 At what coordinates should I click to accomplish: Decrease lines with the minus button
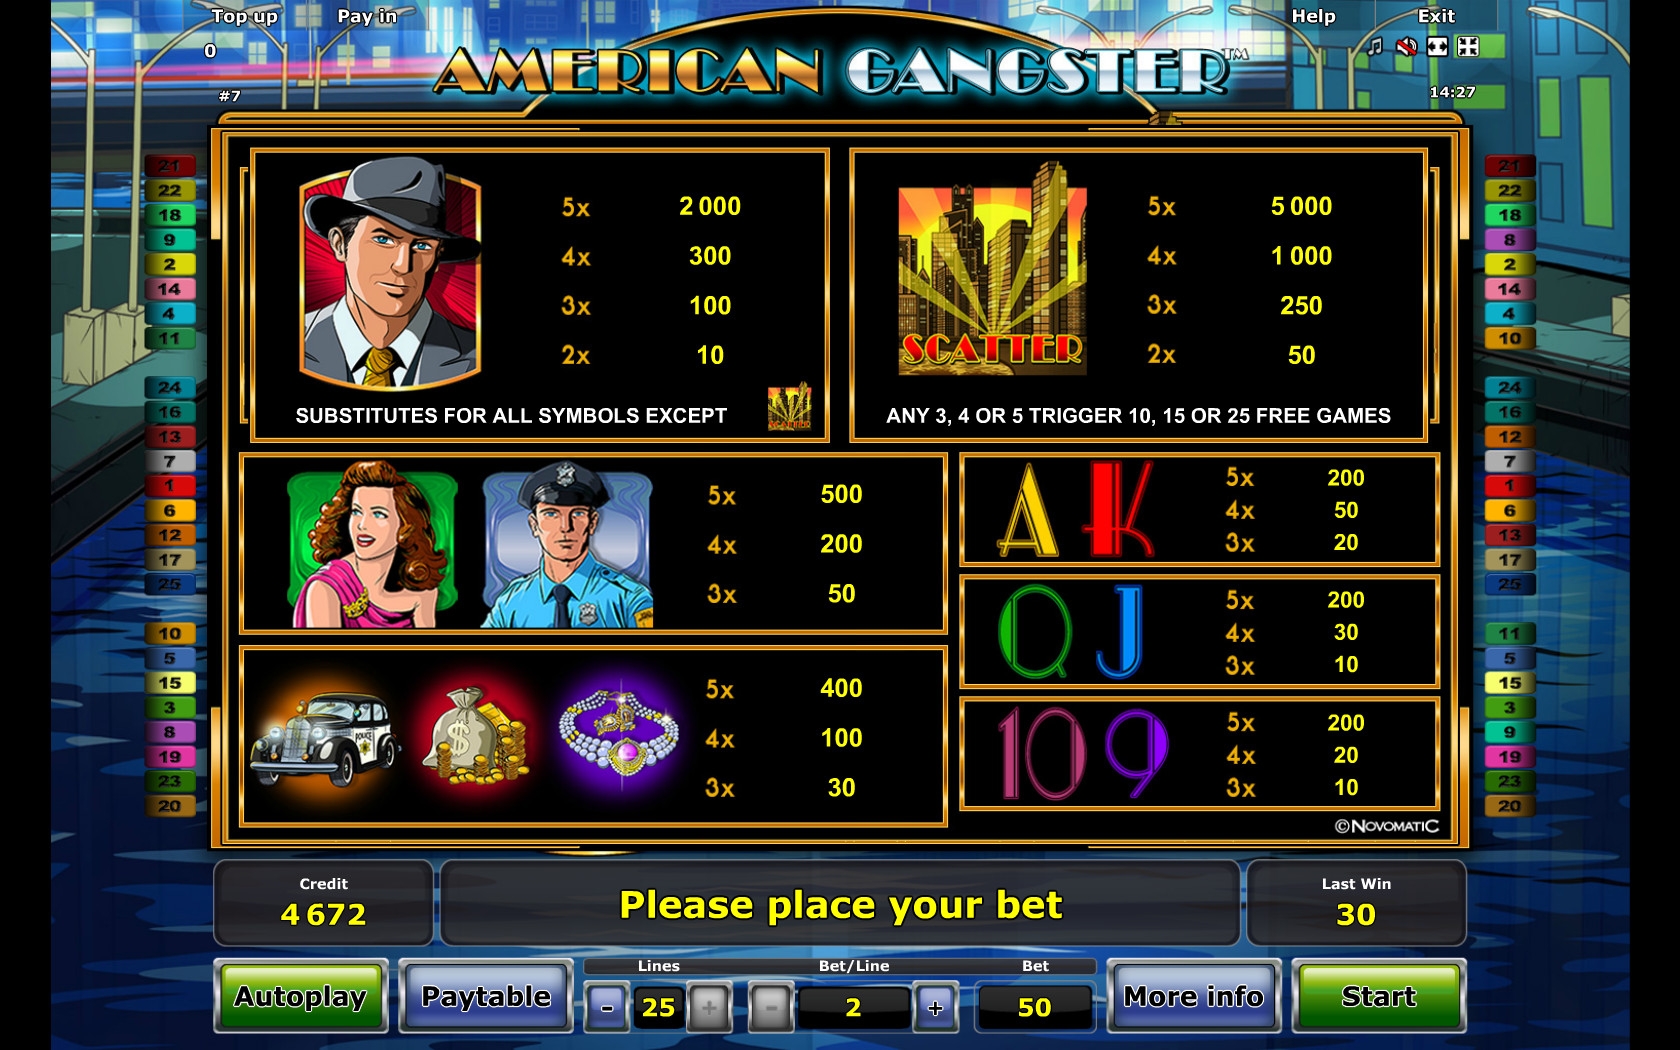[607, 1007]
